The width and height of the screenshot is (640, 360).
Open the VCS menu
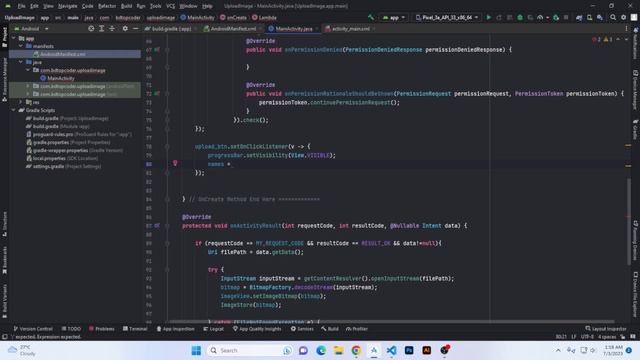pyautogui.click(x=171, y=6)
